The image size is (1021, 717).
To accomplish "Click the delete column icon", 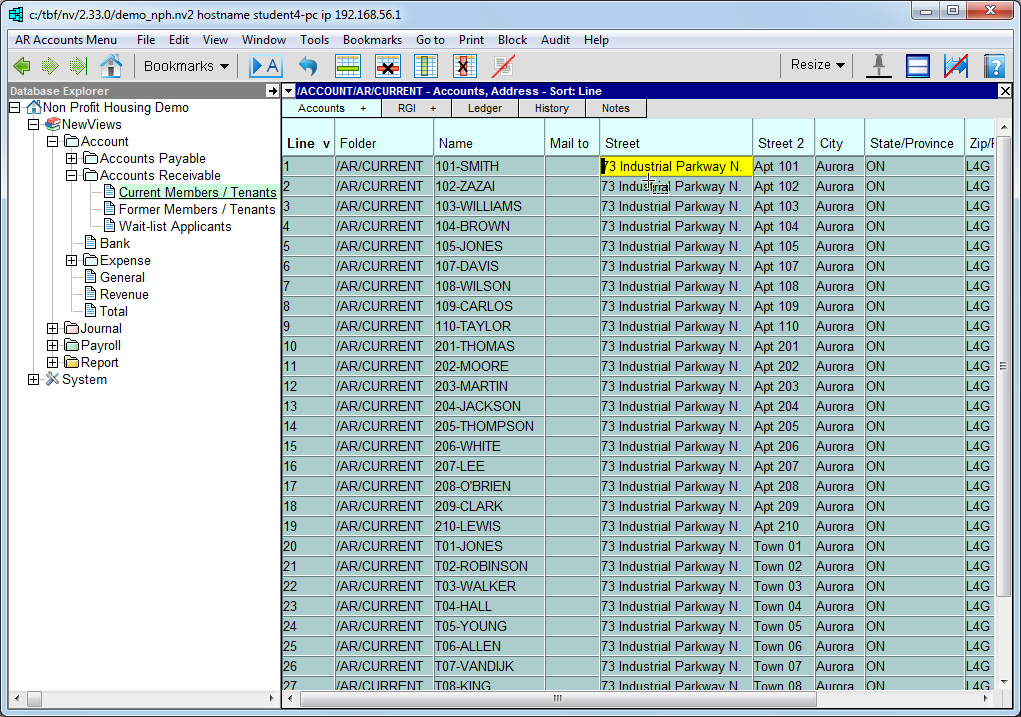I will [463, 67].
